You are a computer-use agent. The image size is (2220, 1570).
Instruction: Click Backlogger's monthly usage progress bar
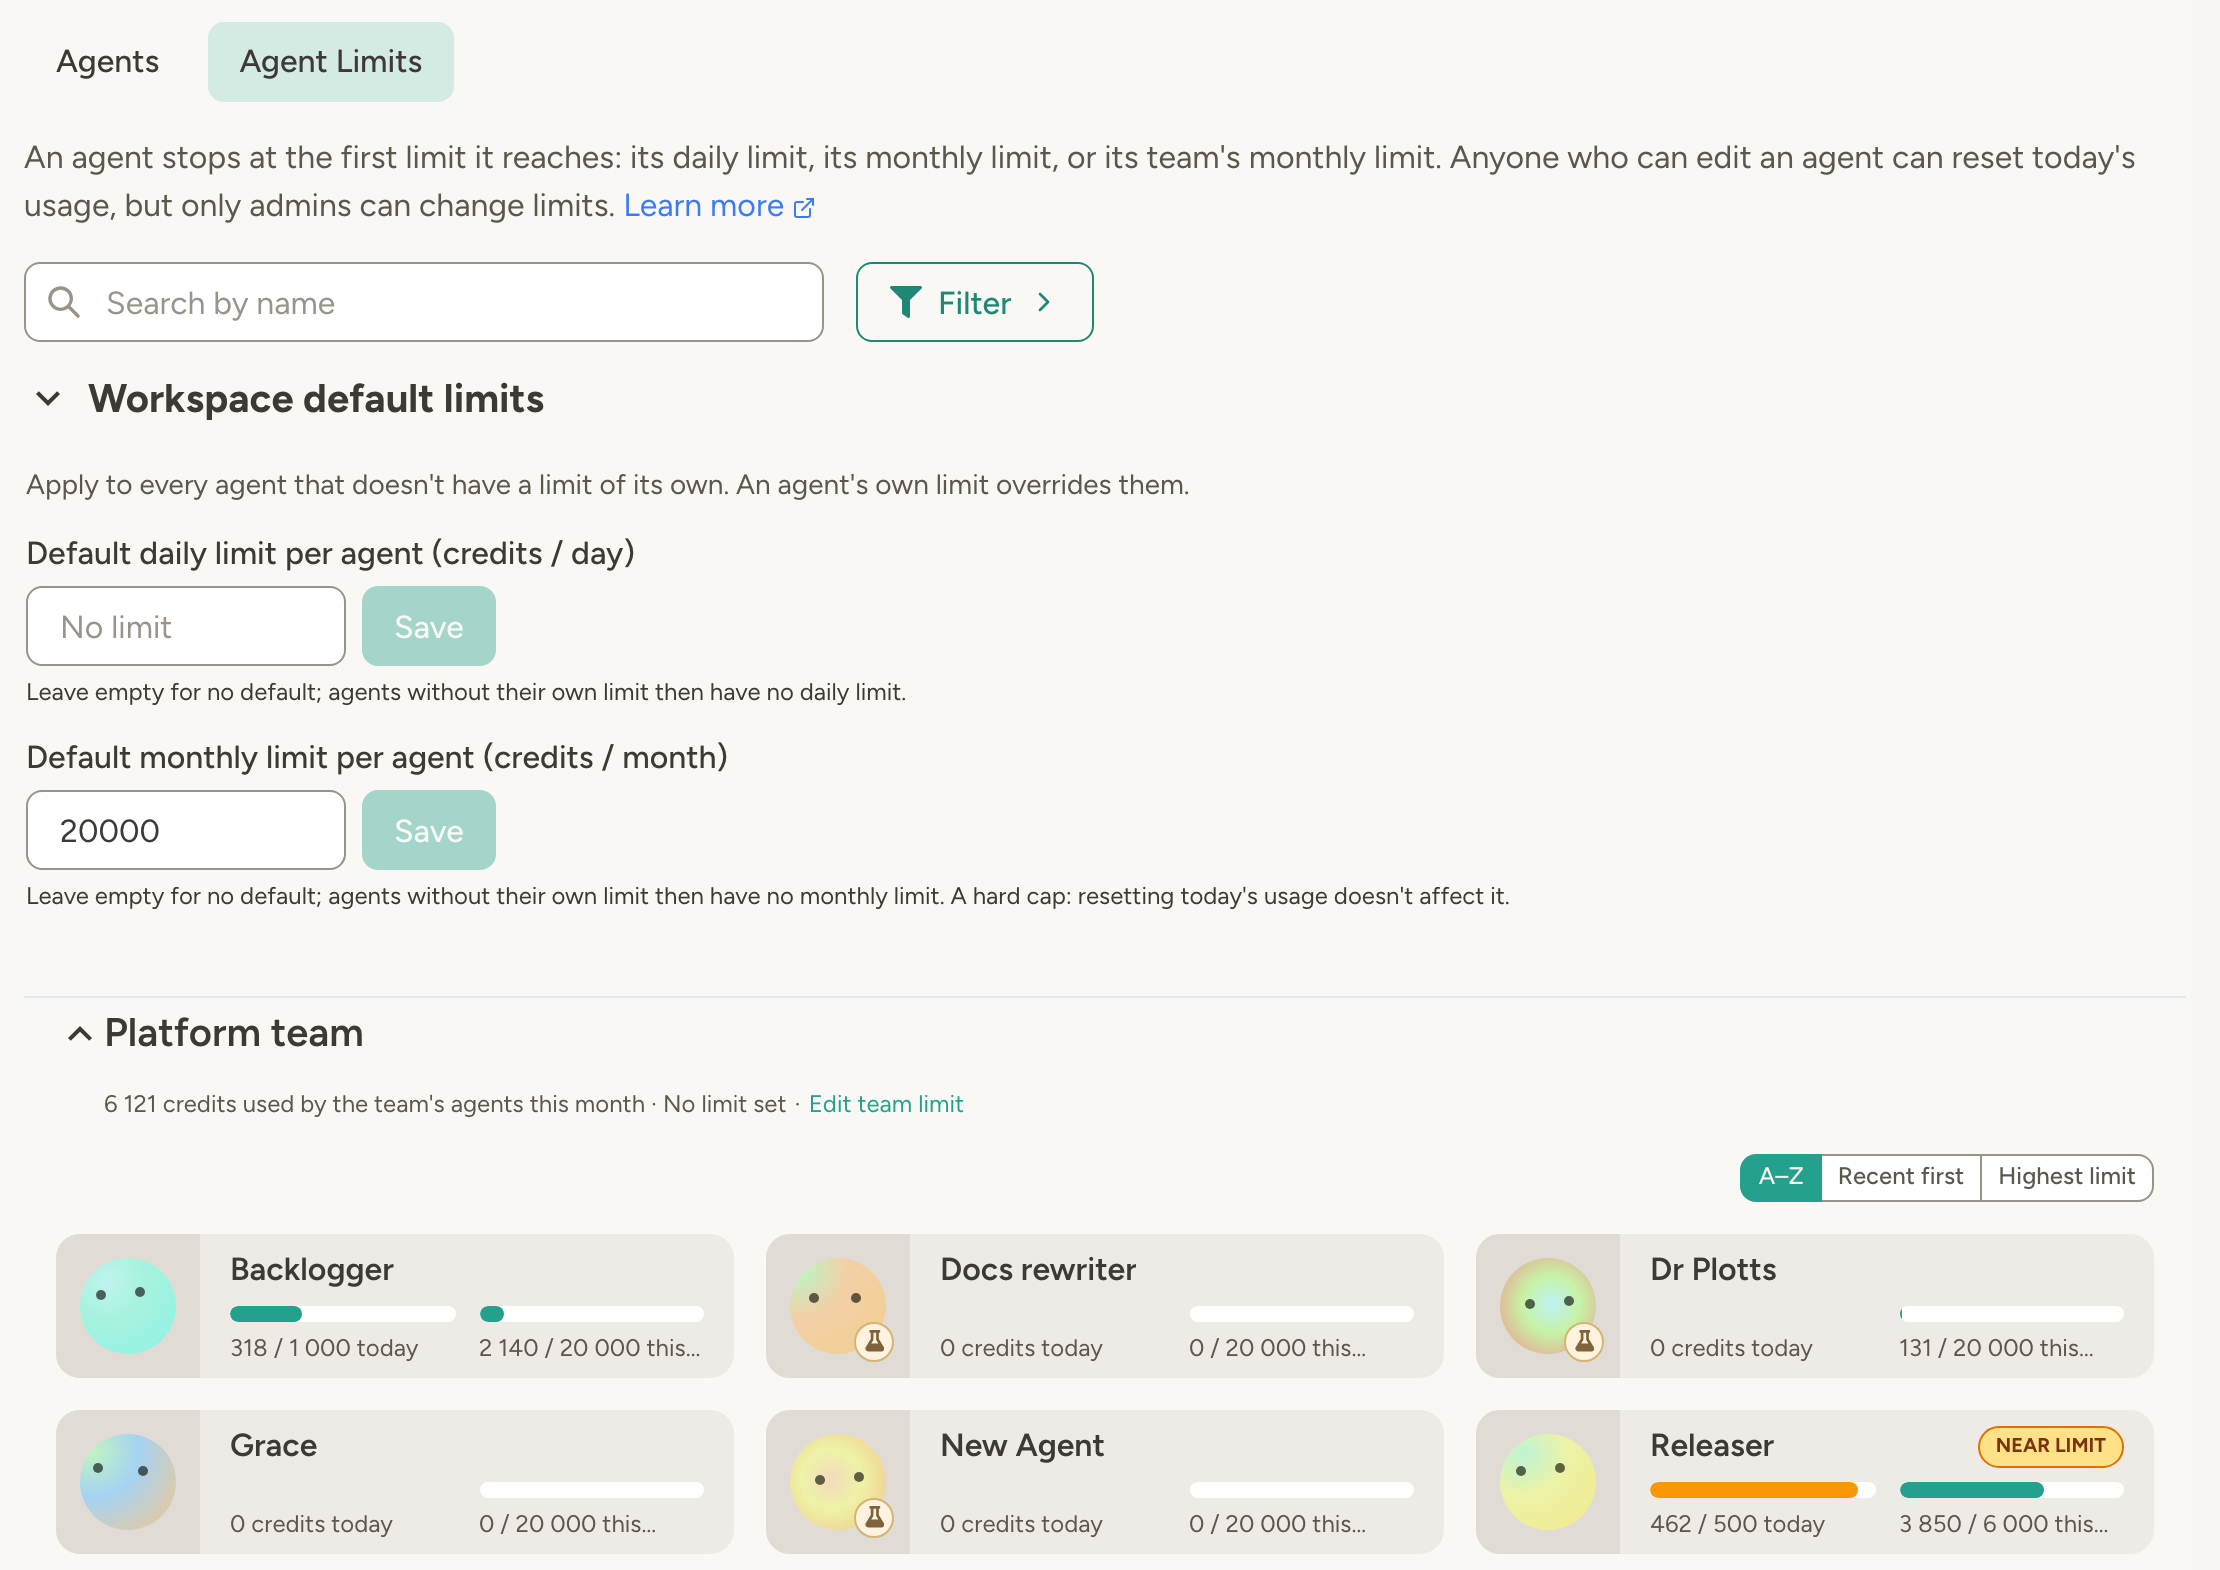591,1314
